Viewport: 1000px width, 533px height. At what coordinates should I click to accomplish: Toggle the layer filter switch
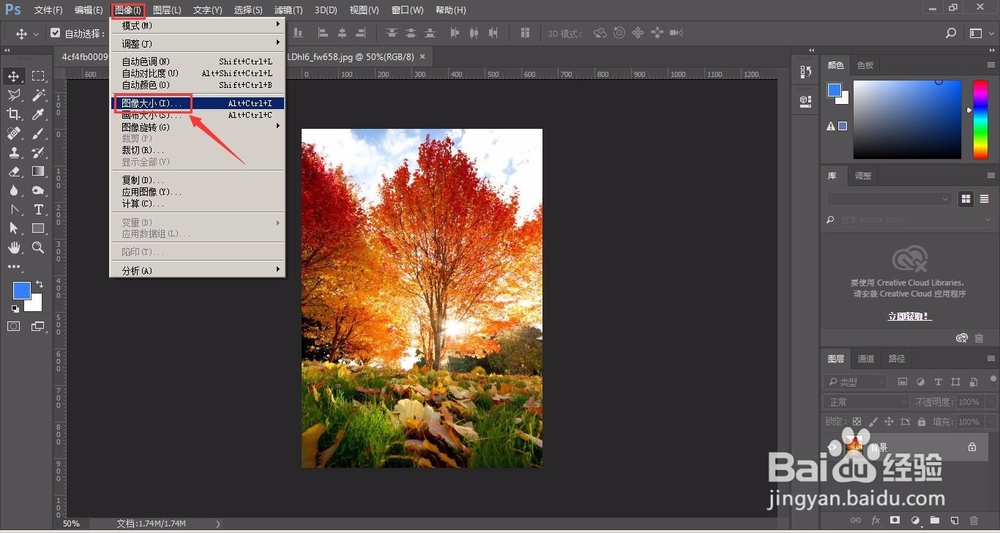995,380
